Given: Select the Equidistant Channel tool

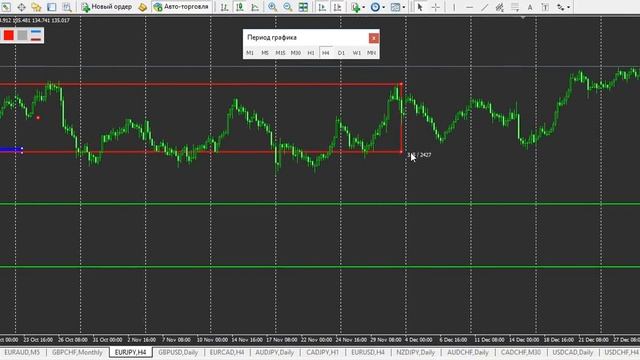Looking at the screenshot, I should (x=500, y=7).
